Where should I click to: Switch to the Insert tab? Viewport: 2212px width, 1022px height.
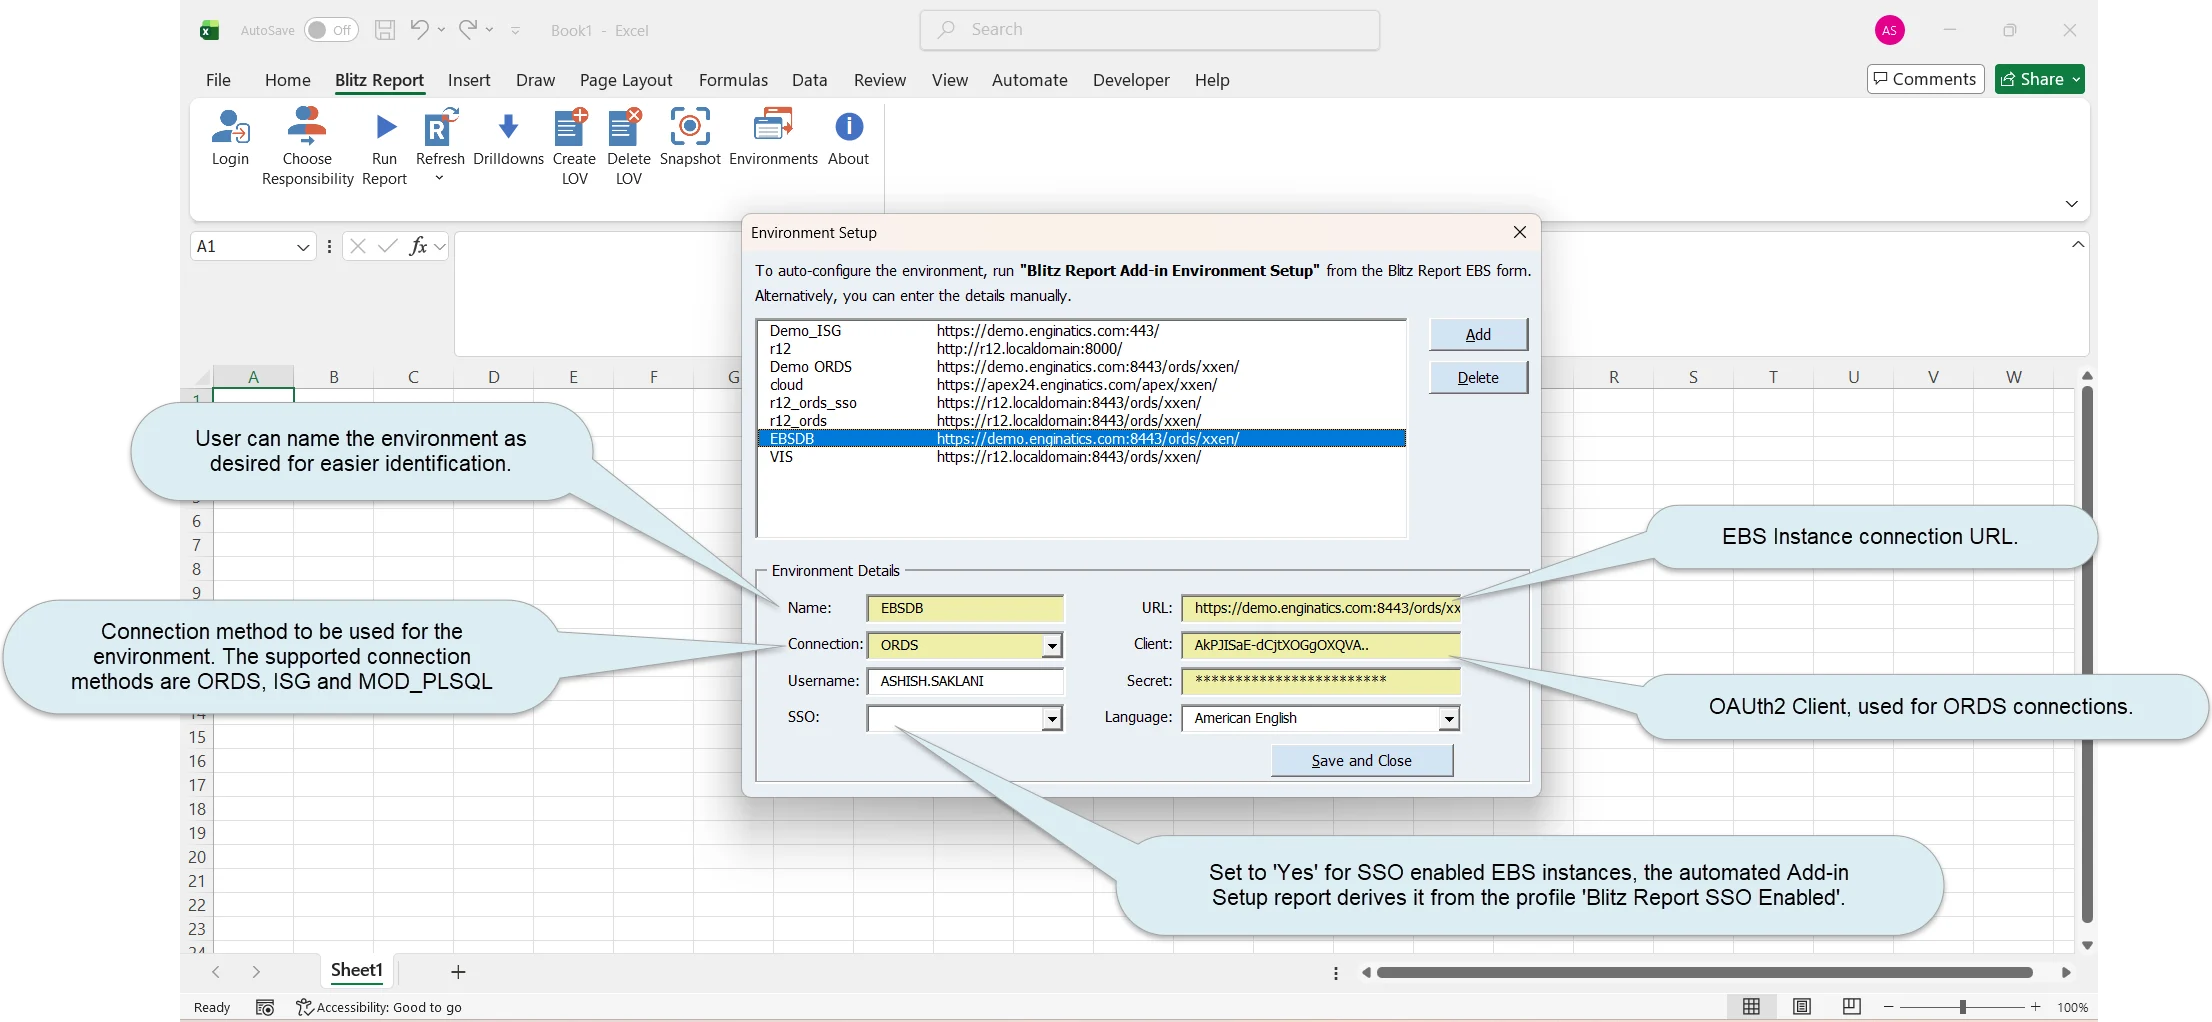coord(469,80)
